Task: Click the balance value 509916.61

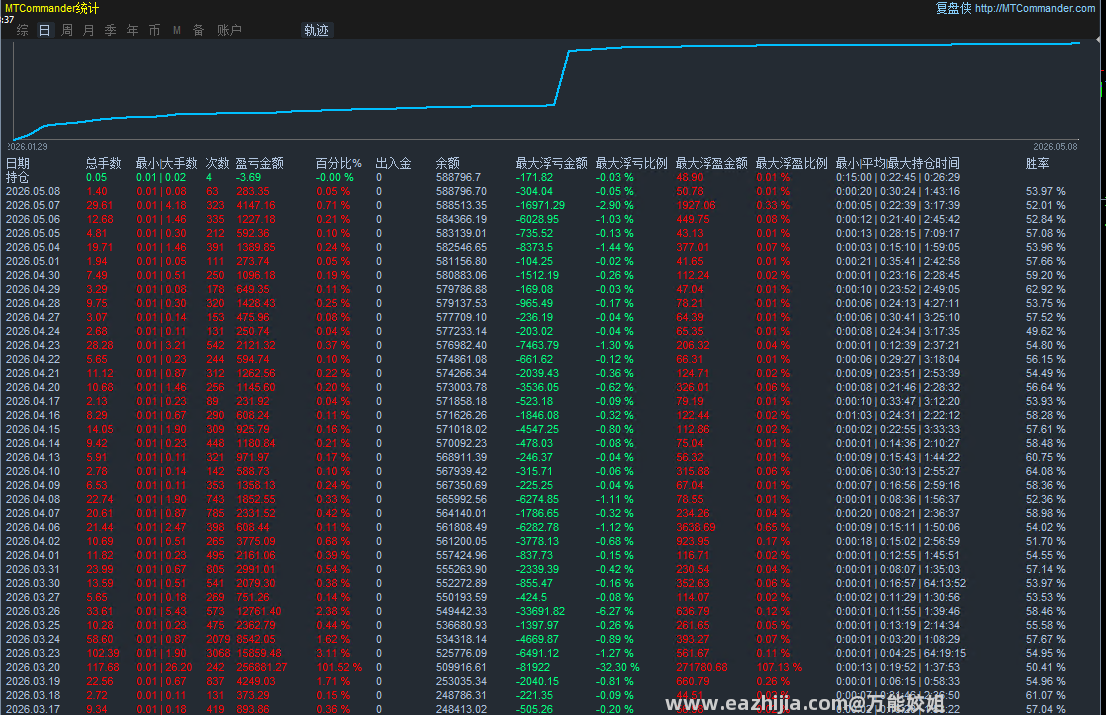Action: click(461, 667)
